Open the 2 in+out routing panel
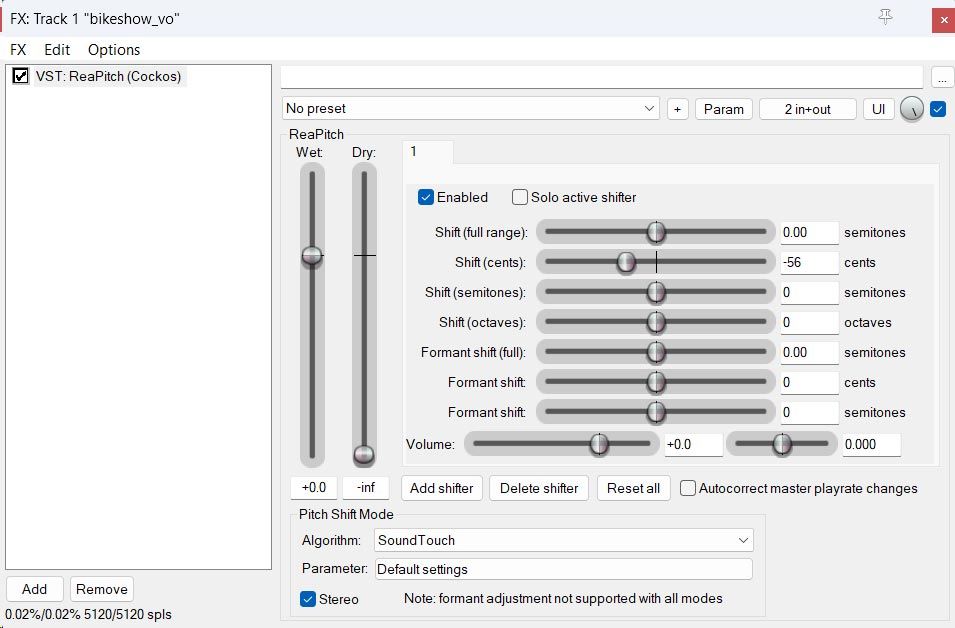Screen dimensions: 955x628 click(807, 109)
